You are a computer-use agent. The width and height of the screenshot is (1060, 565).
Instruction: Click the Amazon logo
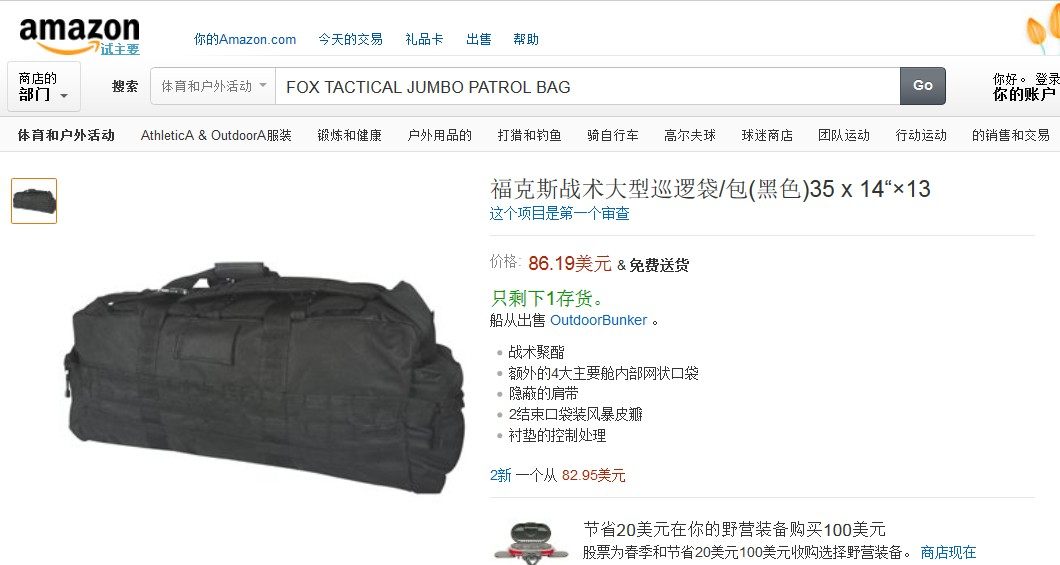pos(79,36)
